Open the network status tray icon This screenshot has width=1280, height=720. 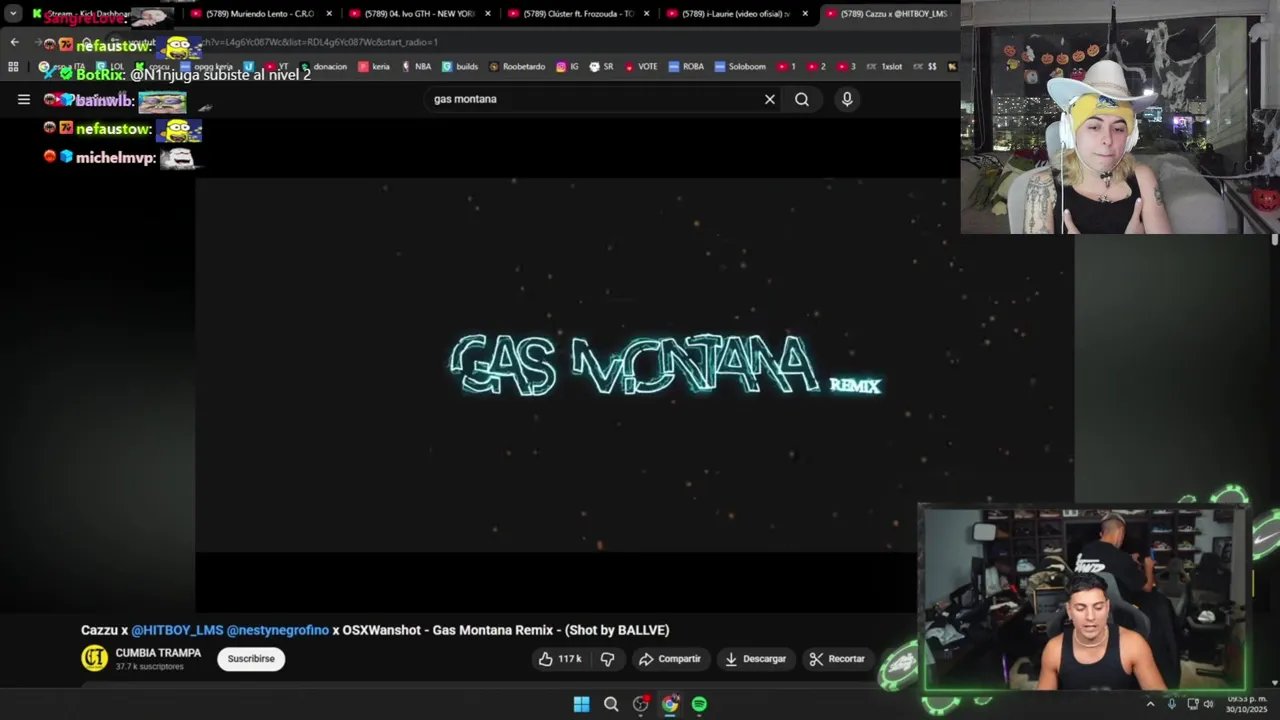(1193, 704)
